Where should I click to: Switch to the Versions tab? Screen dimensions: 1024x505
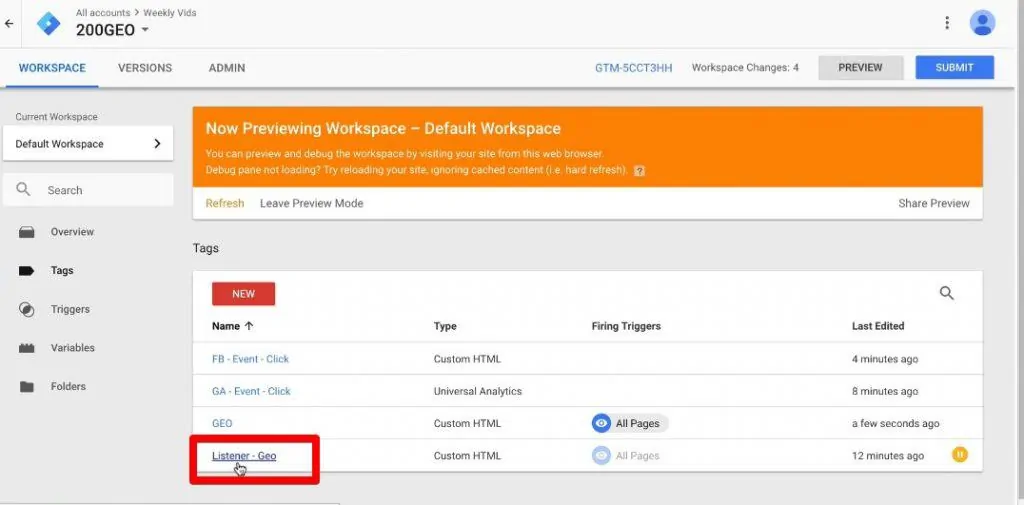tap(145, 67)
